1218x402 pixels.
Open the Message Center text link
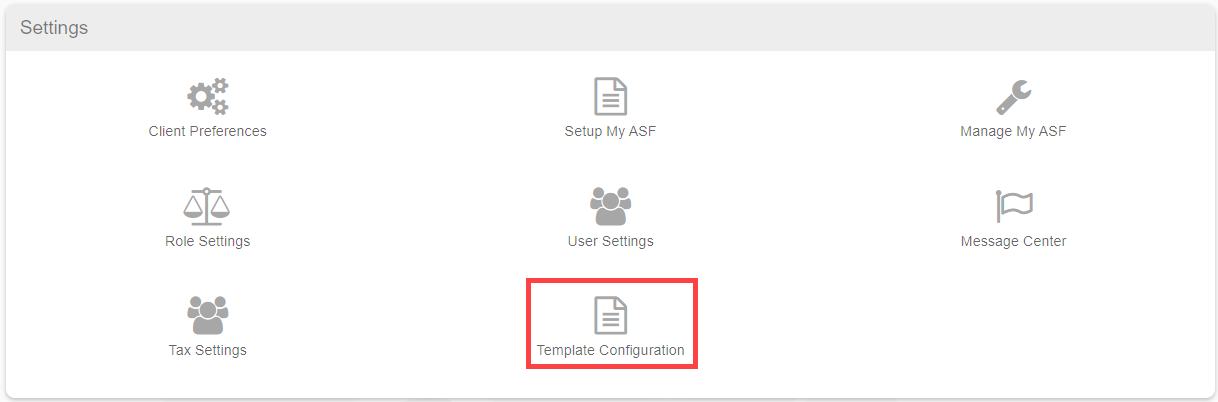tap(1013, 241)
